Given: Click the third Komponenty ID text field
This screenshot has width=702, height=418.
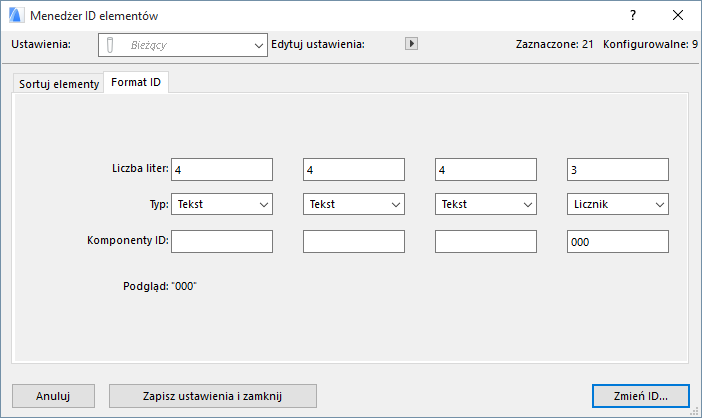Looking at the screenshot, I should (485, 241).
